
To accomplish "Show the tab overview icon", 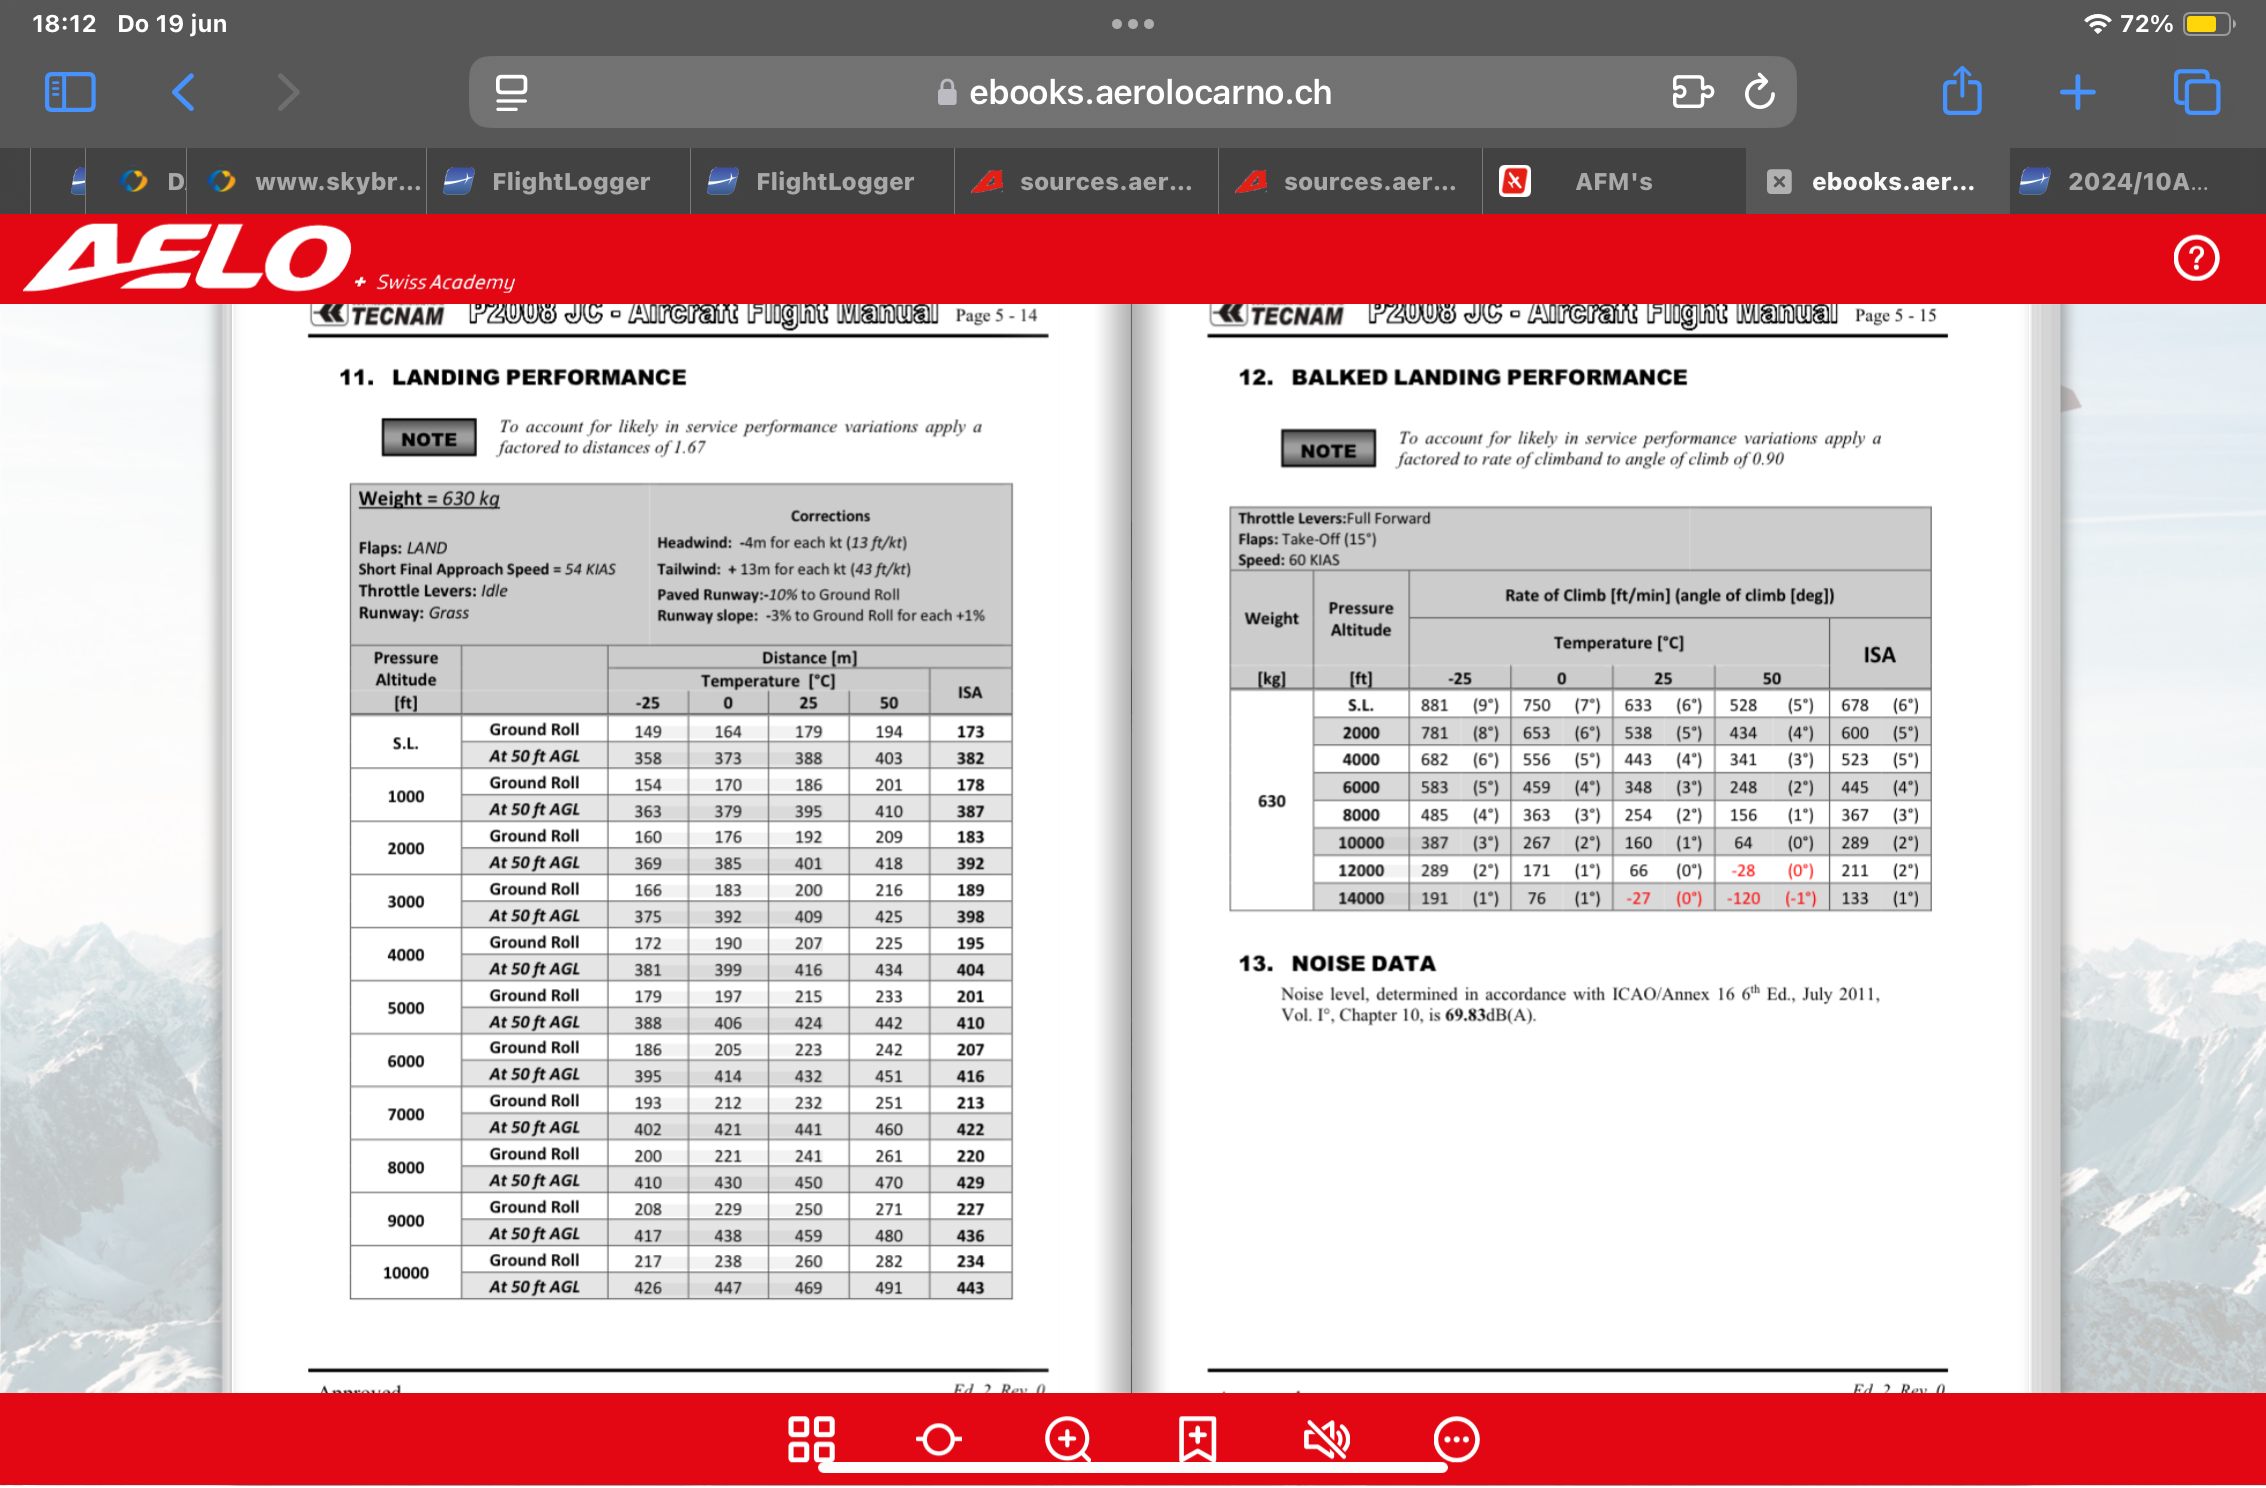I will [x=2196, y=92].
